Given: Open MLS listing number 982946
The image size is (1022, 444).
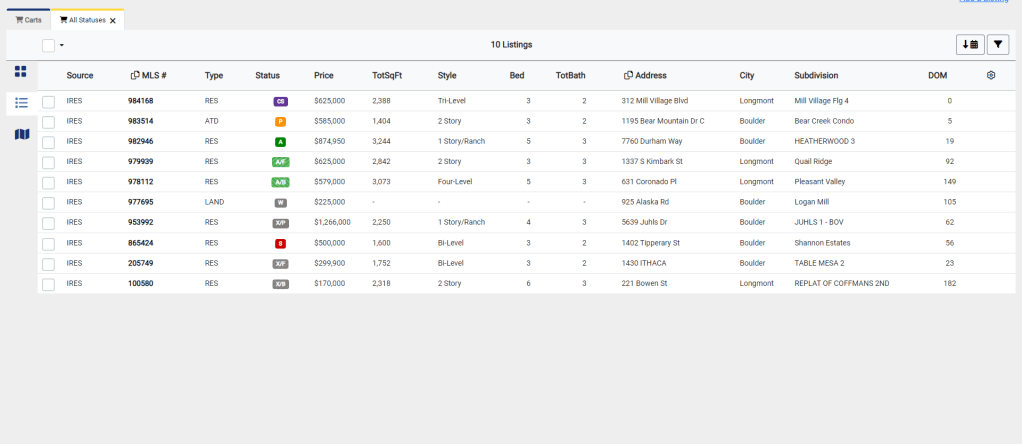Looking at the screenshot, I should tap(140, 141).
